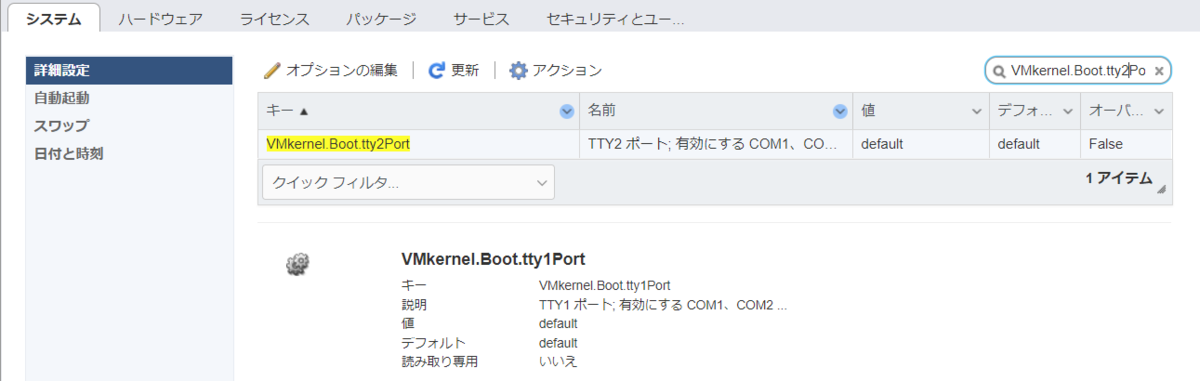Switch to the システム tab
This screenshot has width=1200, height=381.
click(54, 19)
